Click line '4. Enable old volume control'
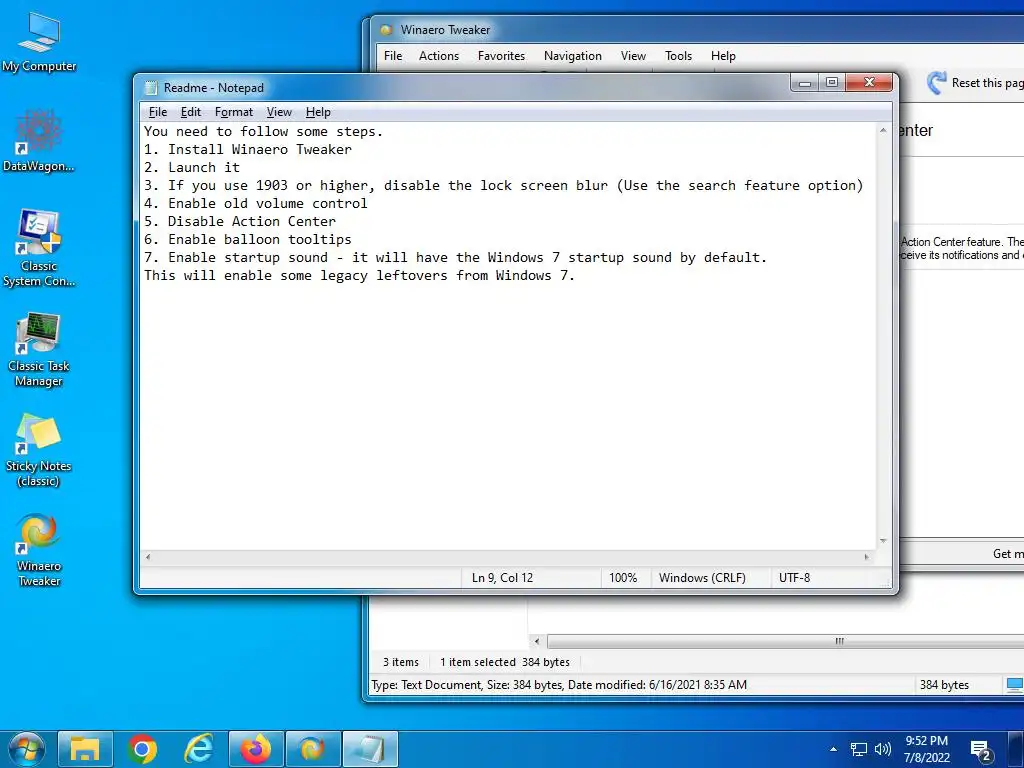Viewport: 1024px width, 768px height. coord(255,203)
